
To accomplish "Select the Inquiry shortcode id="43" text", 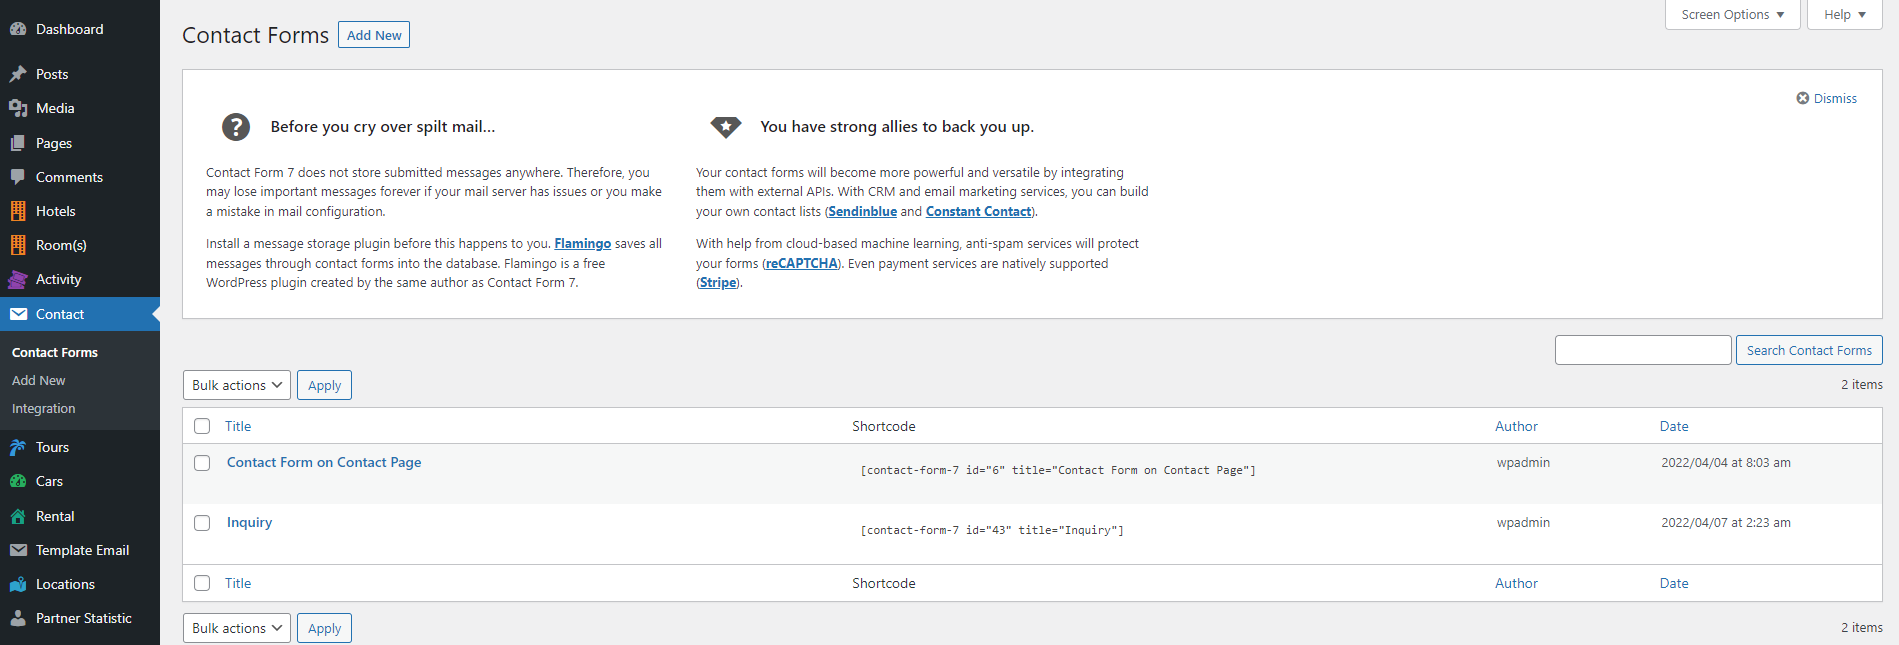I will [992, 530].
